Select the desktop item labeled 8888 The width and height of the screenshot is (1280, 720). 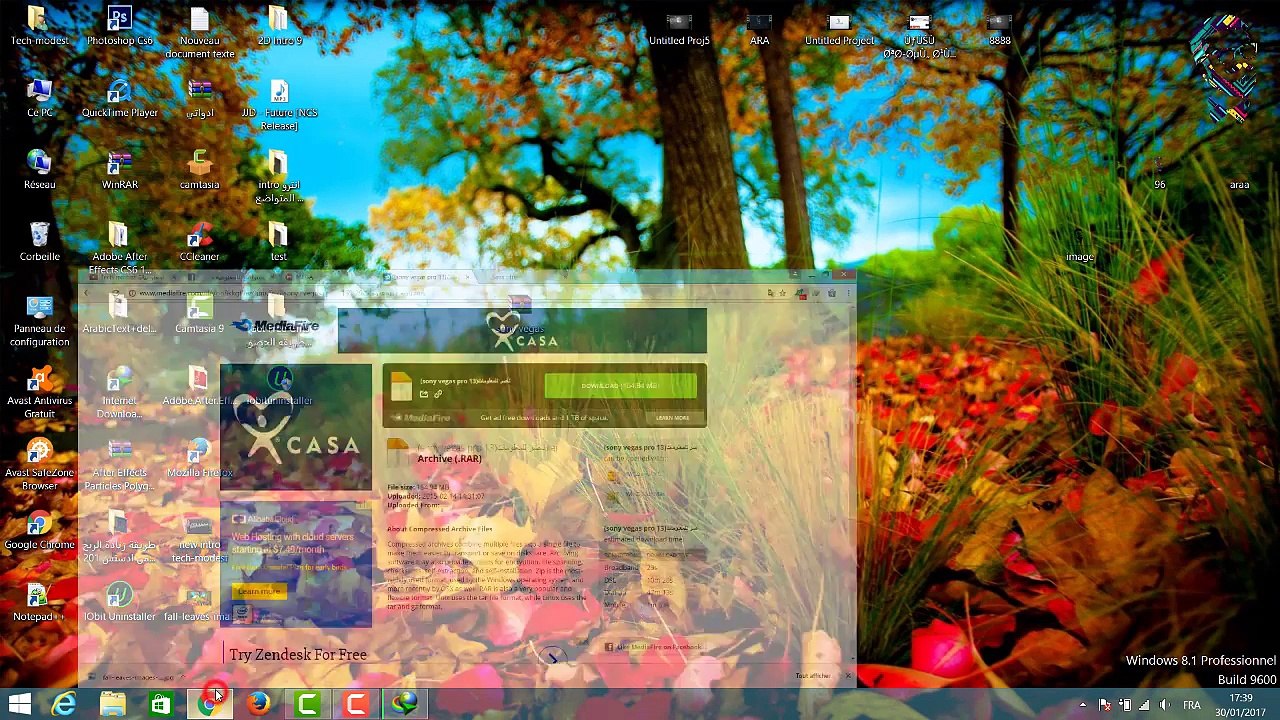999,29
